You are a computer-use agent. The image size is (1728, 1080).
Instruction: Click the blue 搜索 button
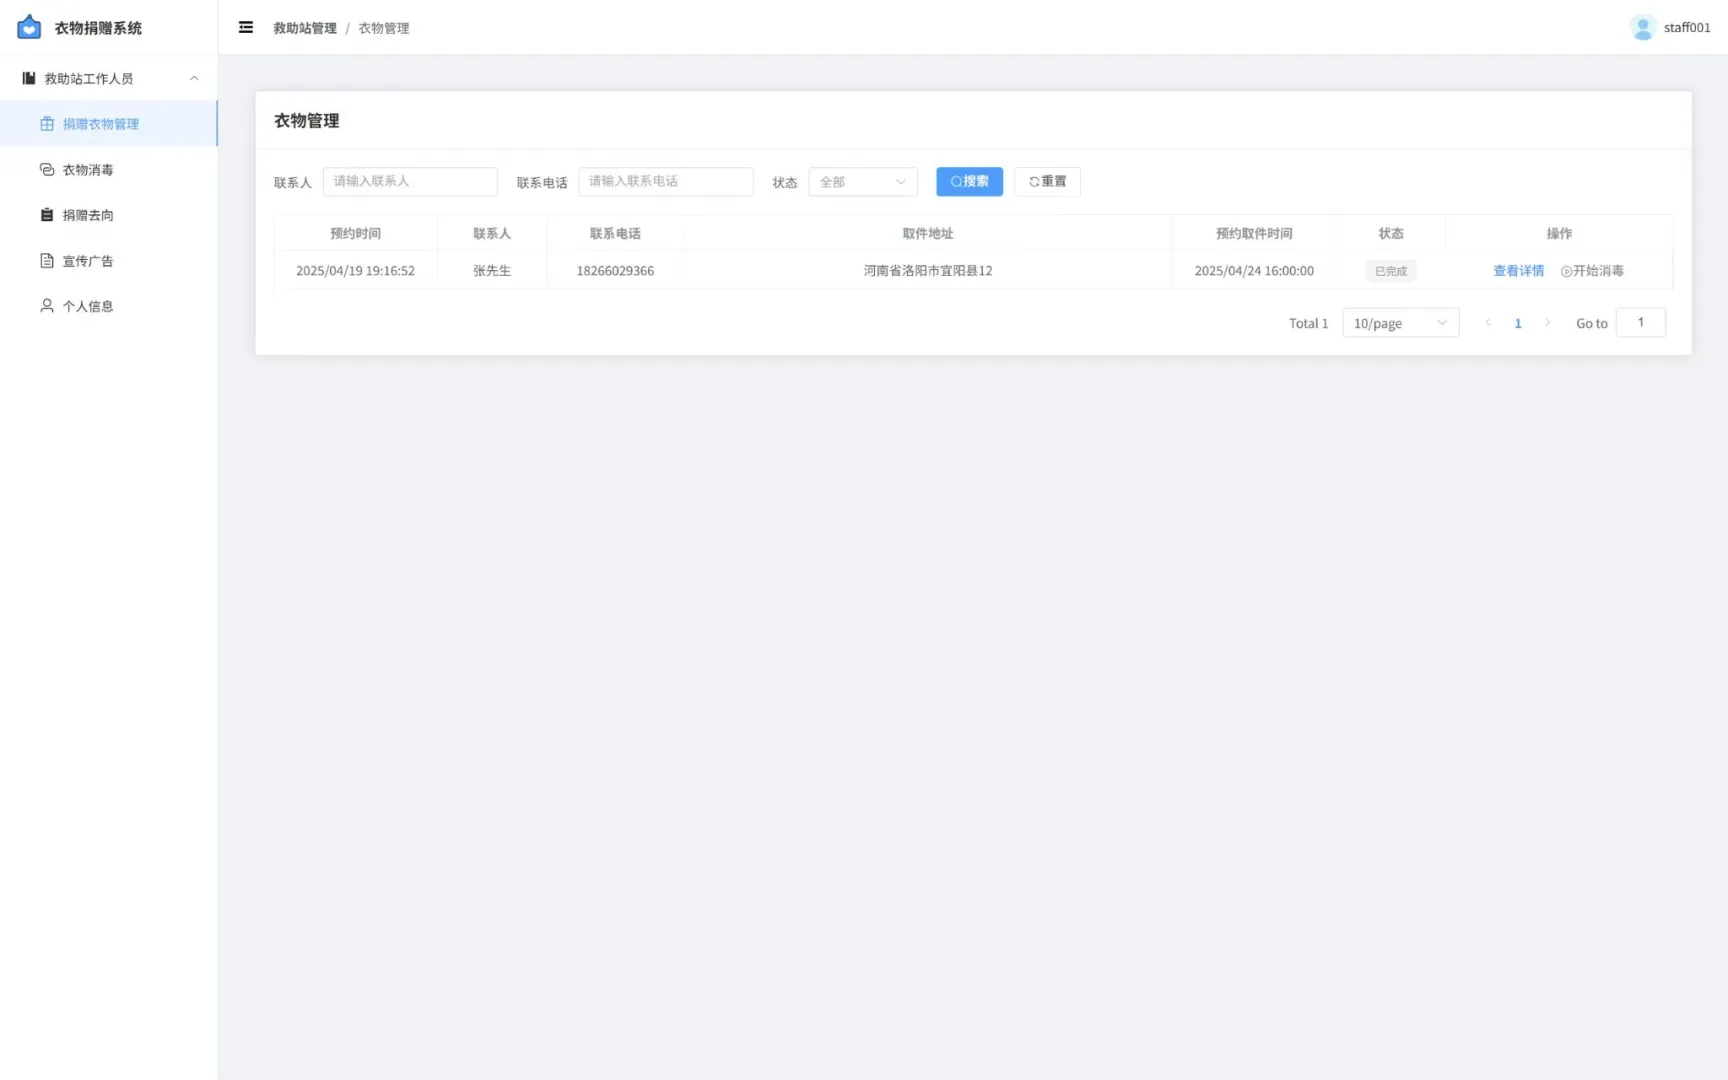pyautogui.click(x=969, y=181)
